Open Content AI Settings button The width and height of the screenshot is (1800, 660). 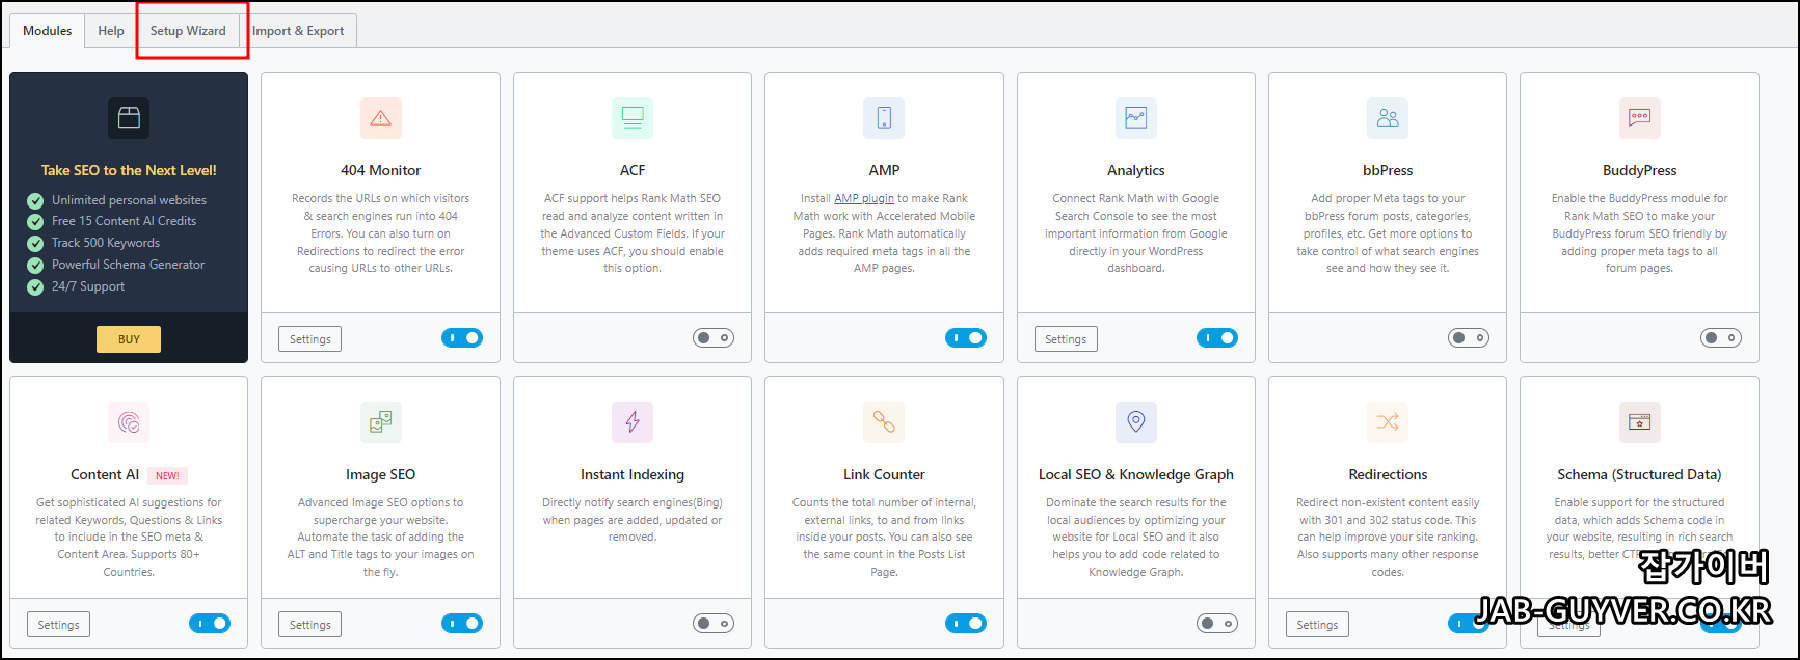58,625
